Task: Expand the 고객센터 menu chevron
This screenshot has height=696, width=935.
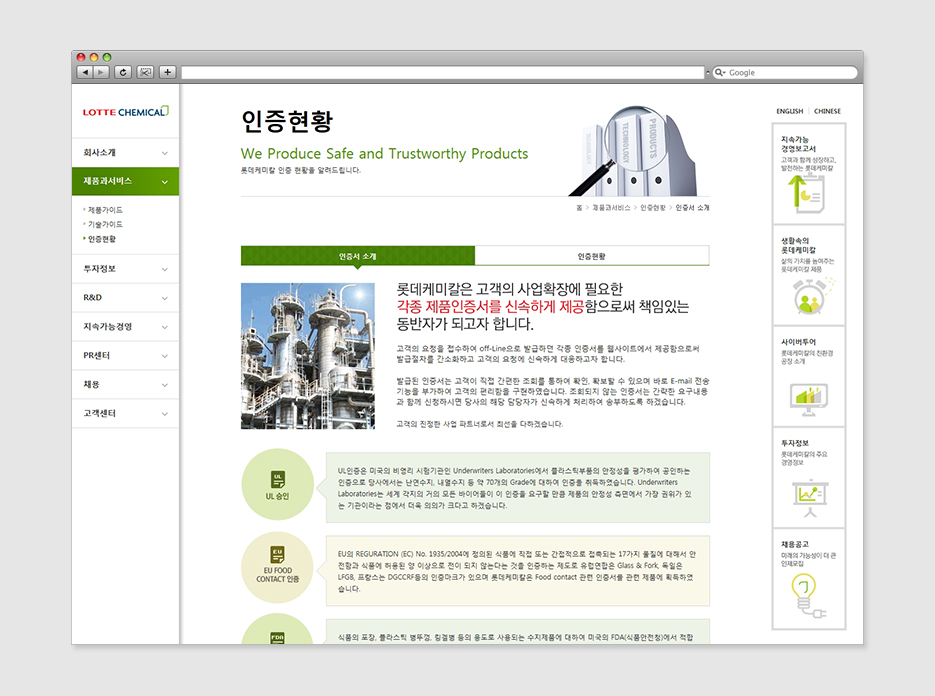Action: pos(165,414)
